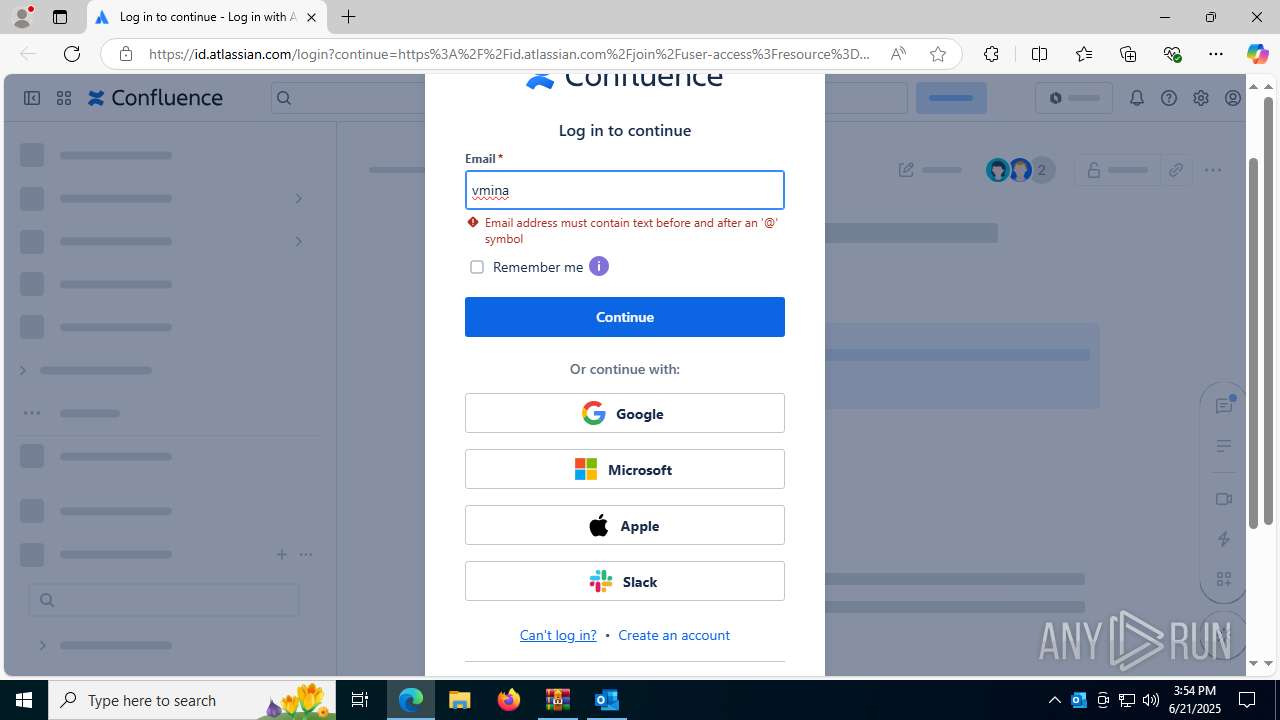This screenshot has width=1280, height=720.
Task: Open Edge Favorites list icon
Action: (x=1084, y=54)
